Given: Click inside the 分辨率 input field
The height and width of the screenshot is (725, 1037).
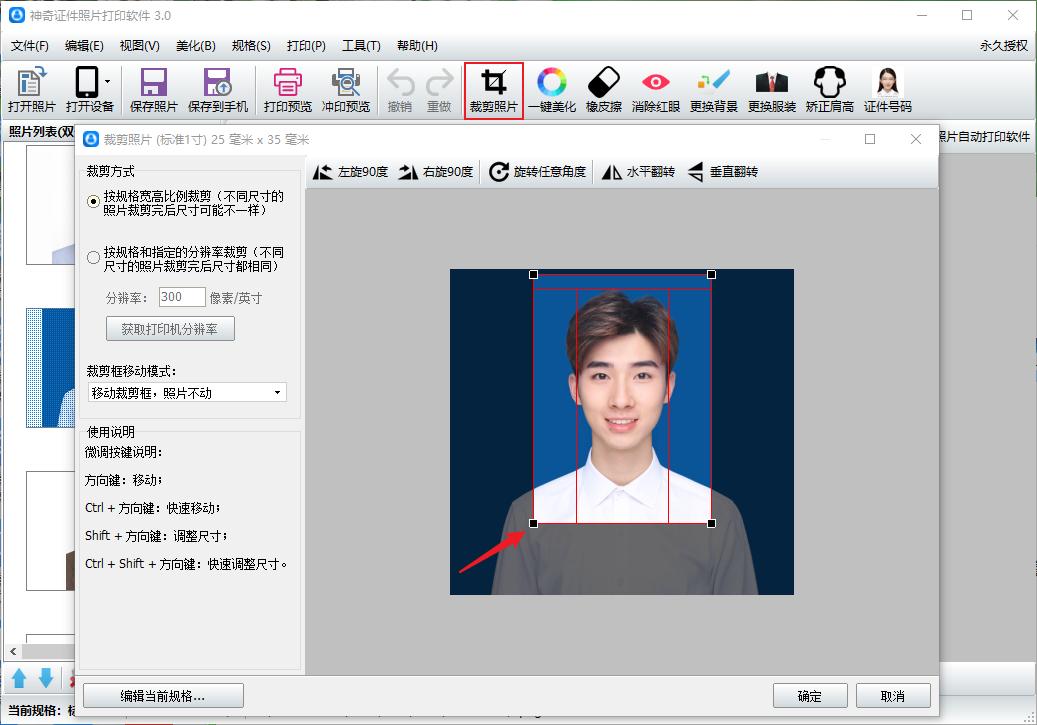Looking at the screenshot, I should click(180, 296).
